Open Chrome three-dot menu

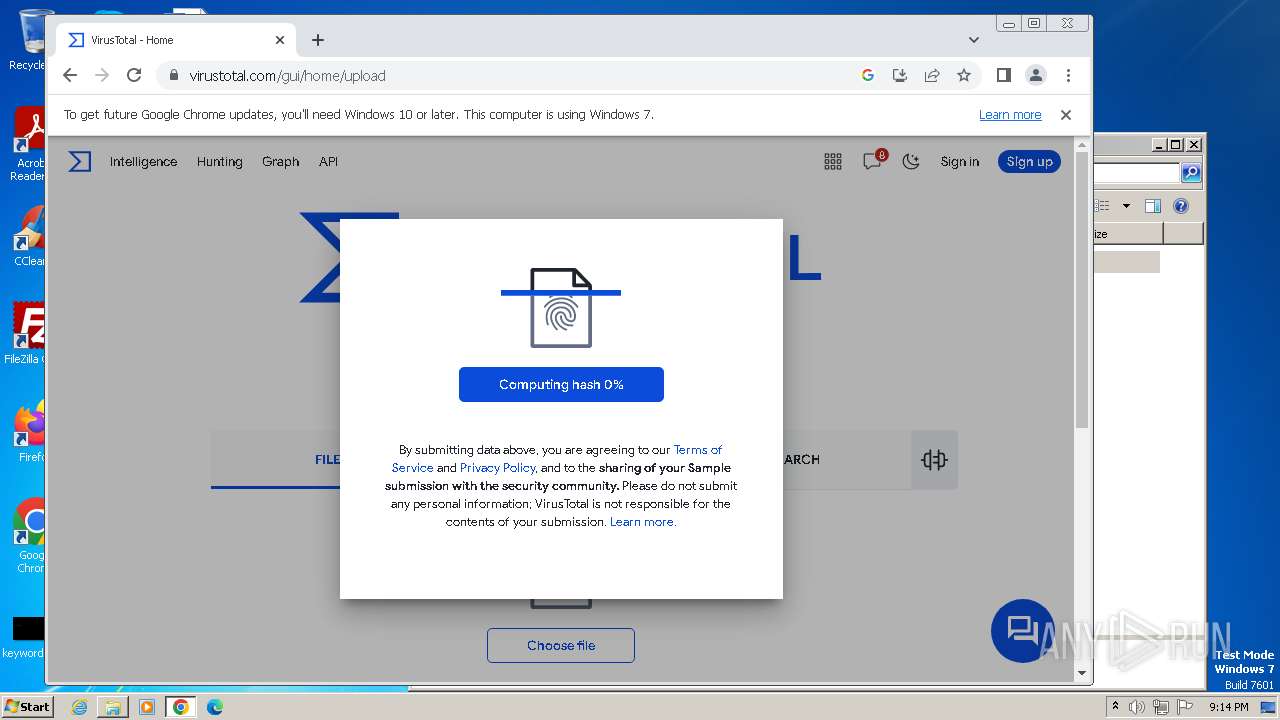(1068, 75)
